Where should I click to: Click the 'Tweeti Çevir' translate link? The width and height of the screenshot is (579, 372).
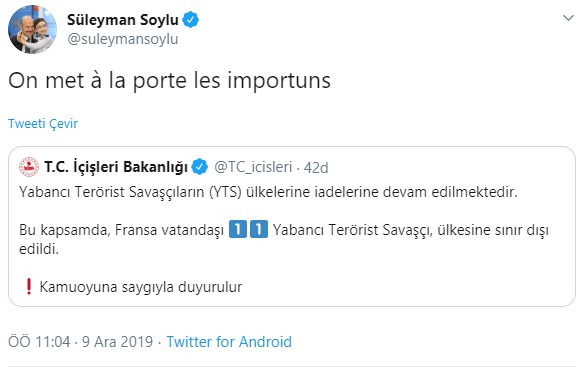click(43, 123)
